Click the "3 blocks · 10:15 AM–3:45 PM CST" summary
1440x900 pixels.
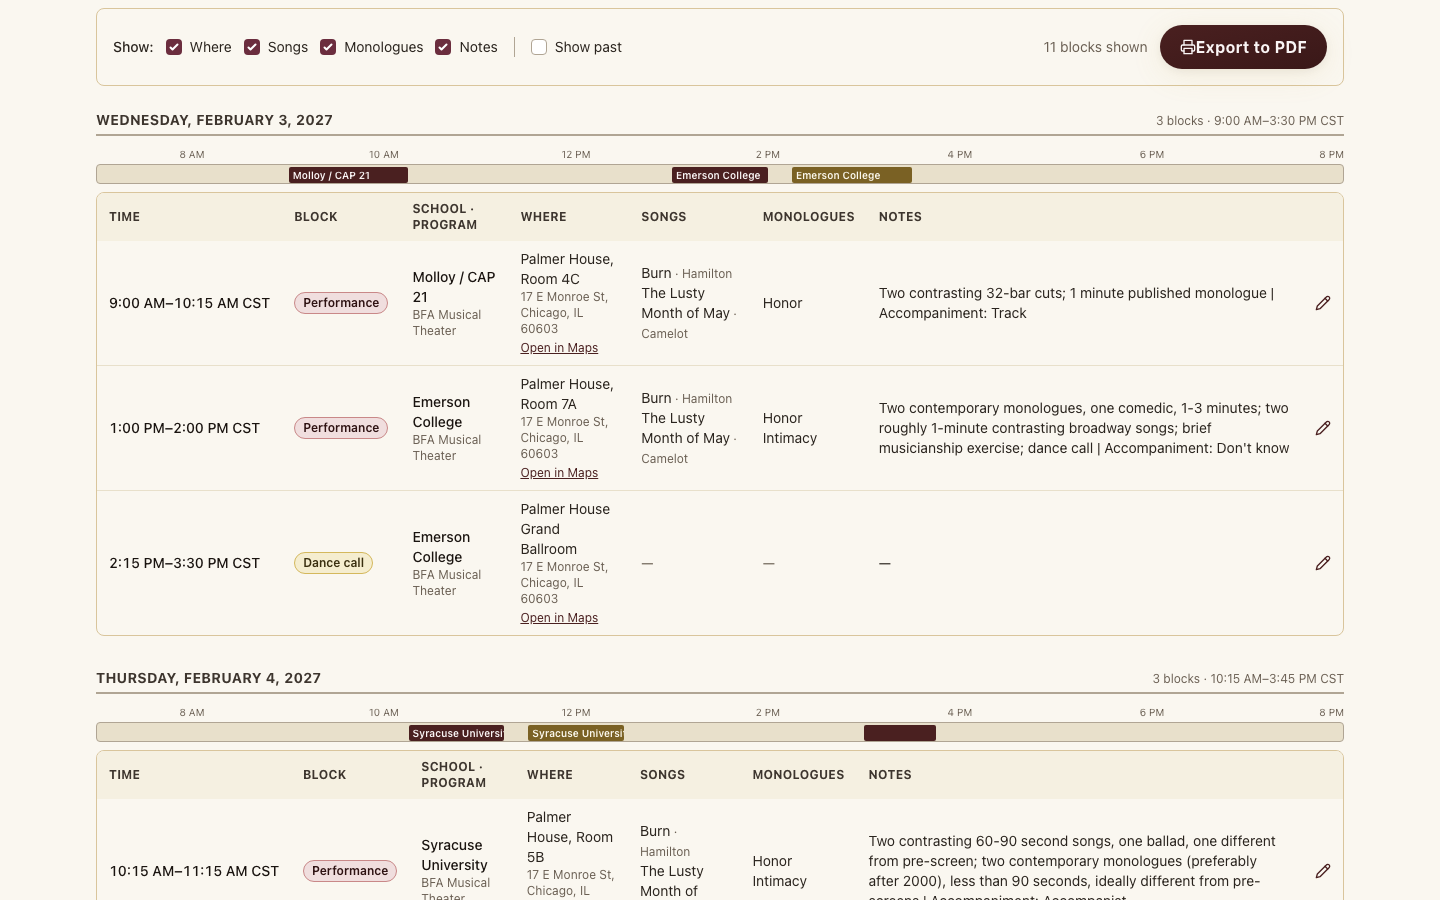(x=1248, y=679)
